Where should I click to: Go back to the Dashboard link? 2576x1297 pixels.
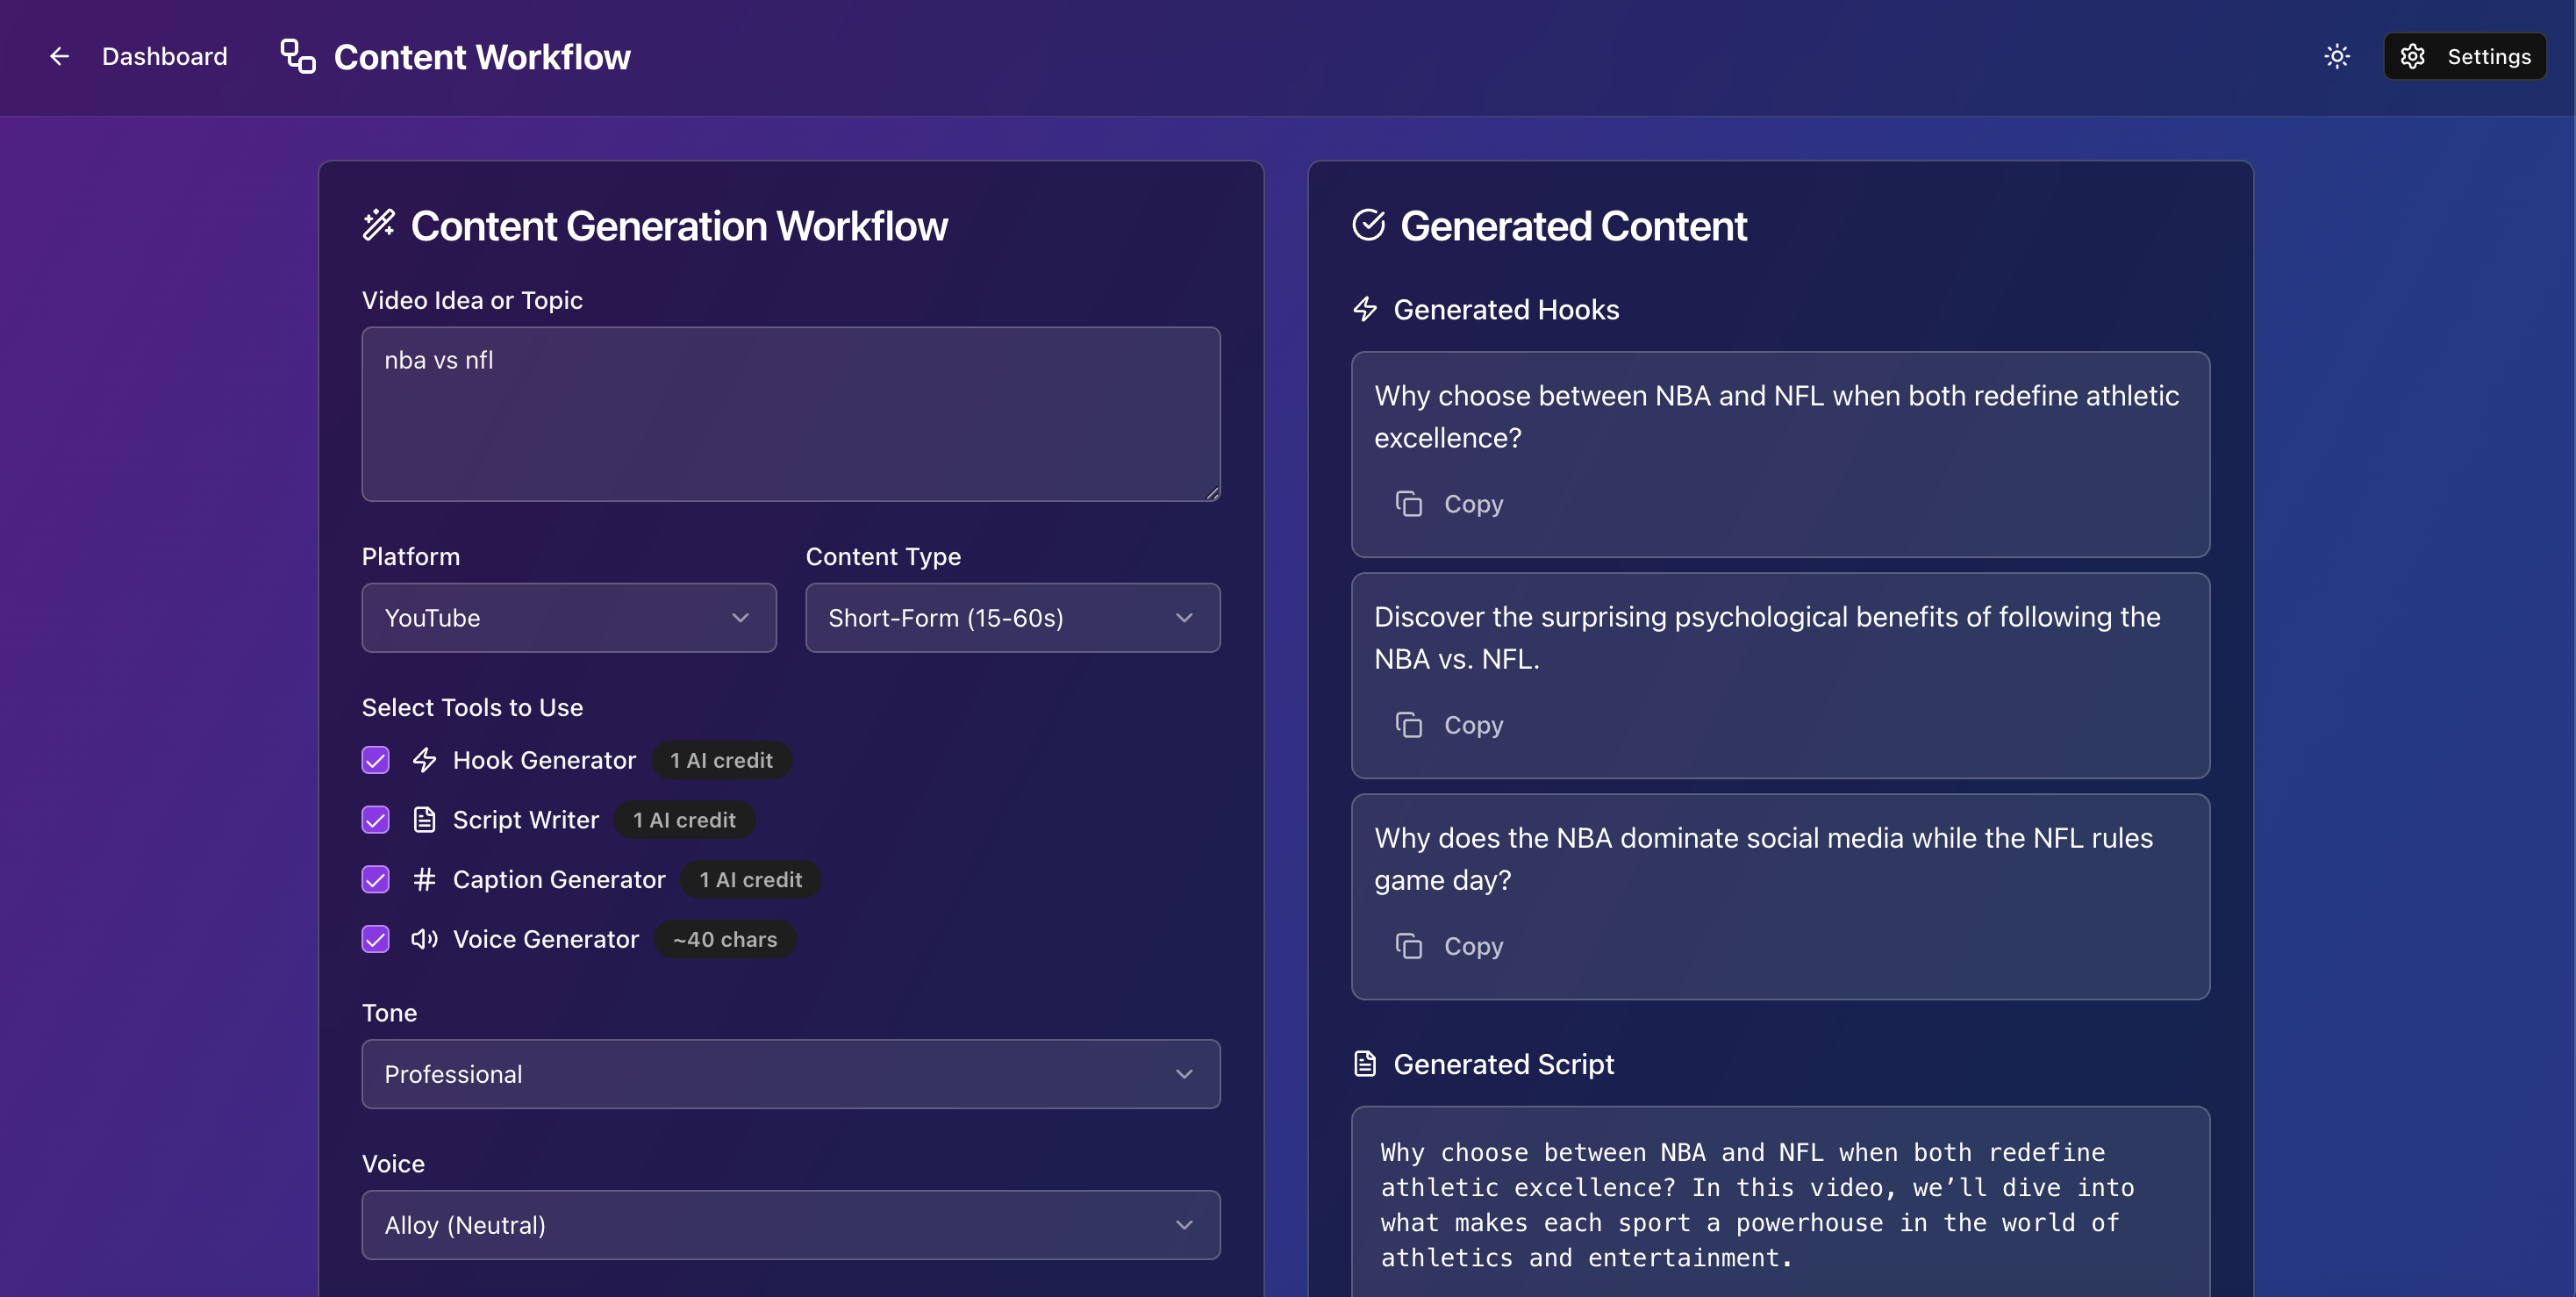coord(164,57)
